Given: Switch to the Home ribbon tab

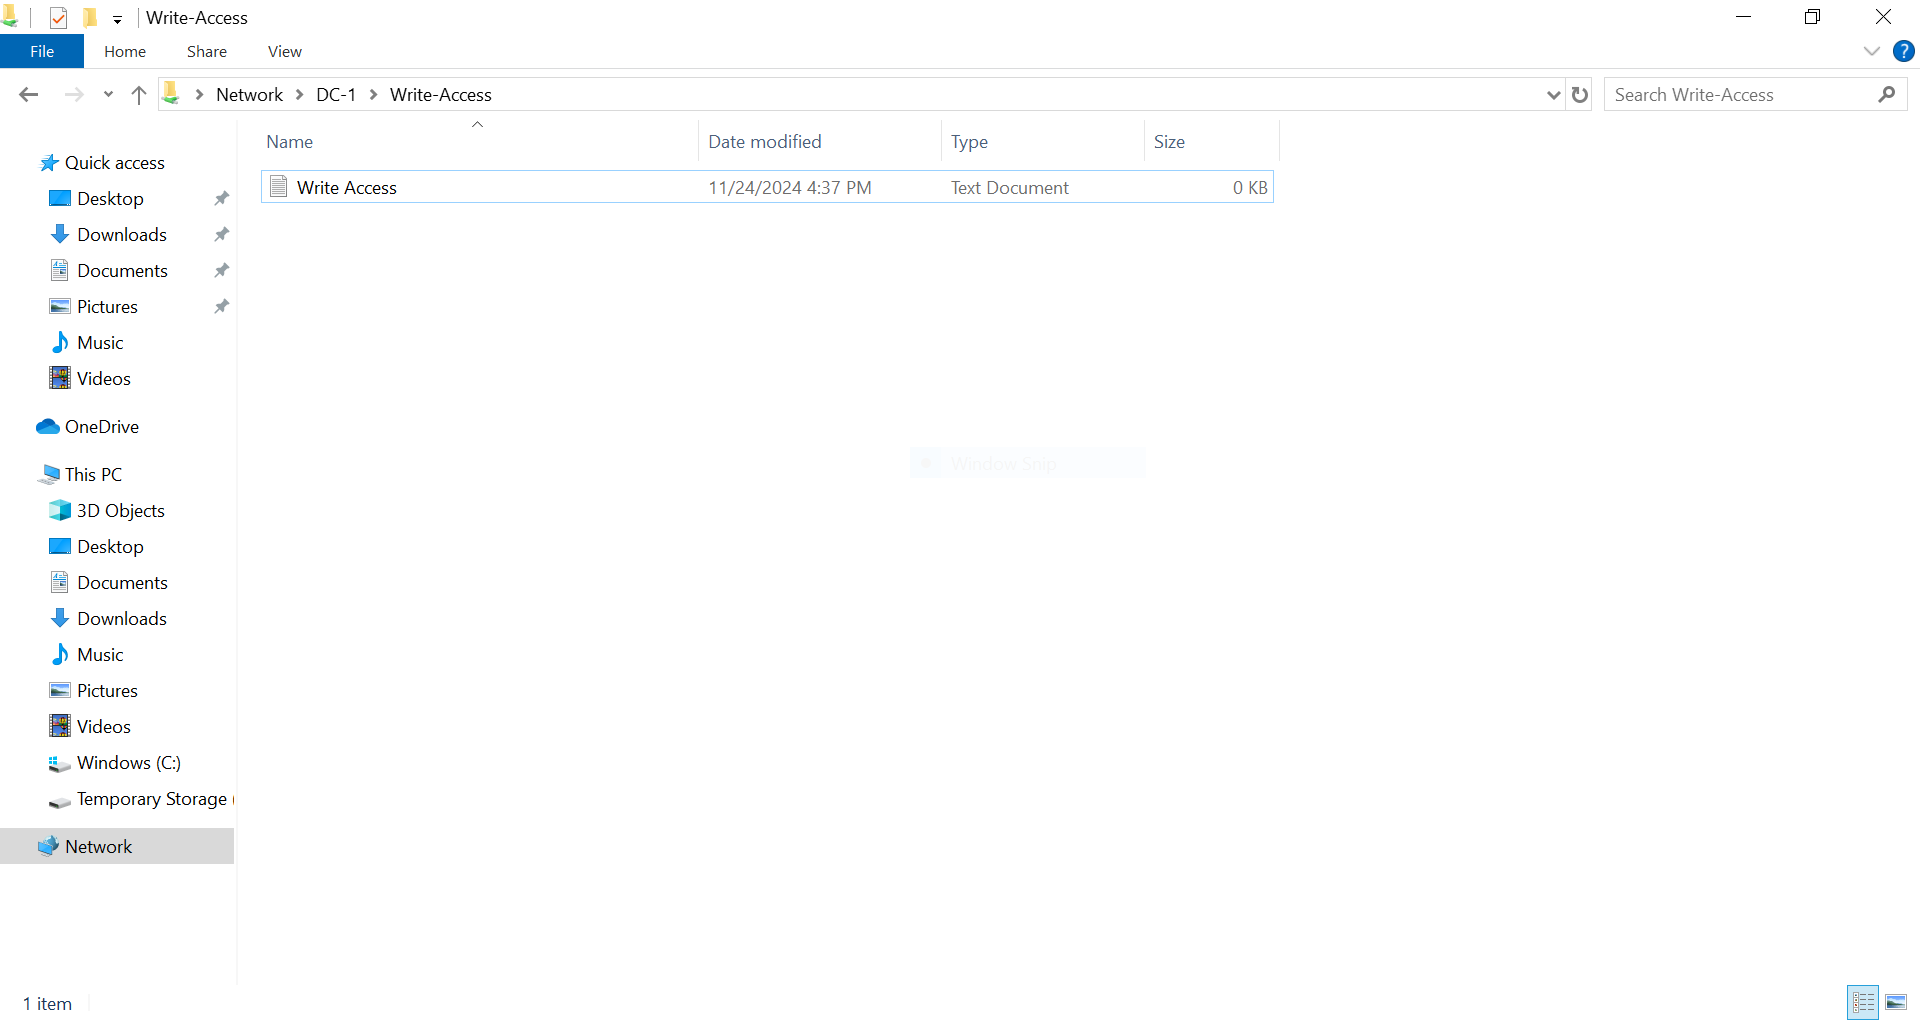Looking at the screenshot, I should 125,51.
